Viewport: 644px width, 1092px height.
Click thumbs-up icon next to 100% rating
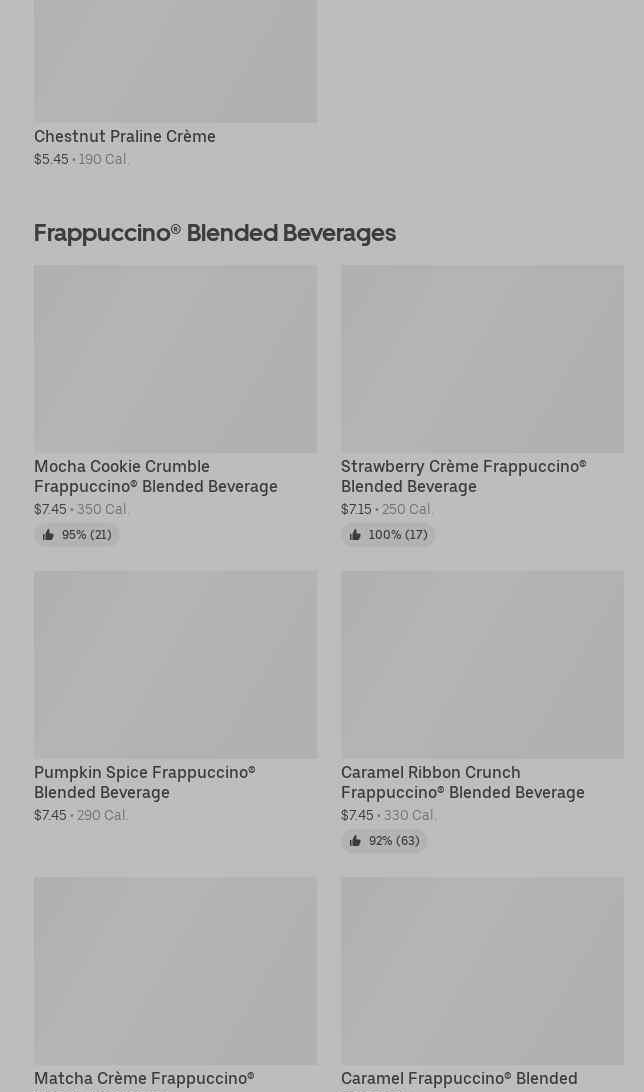point(355,535)
